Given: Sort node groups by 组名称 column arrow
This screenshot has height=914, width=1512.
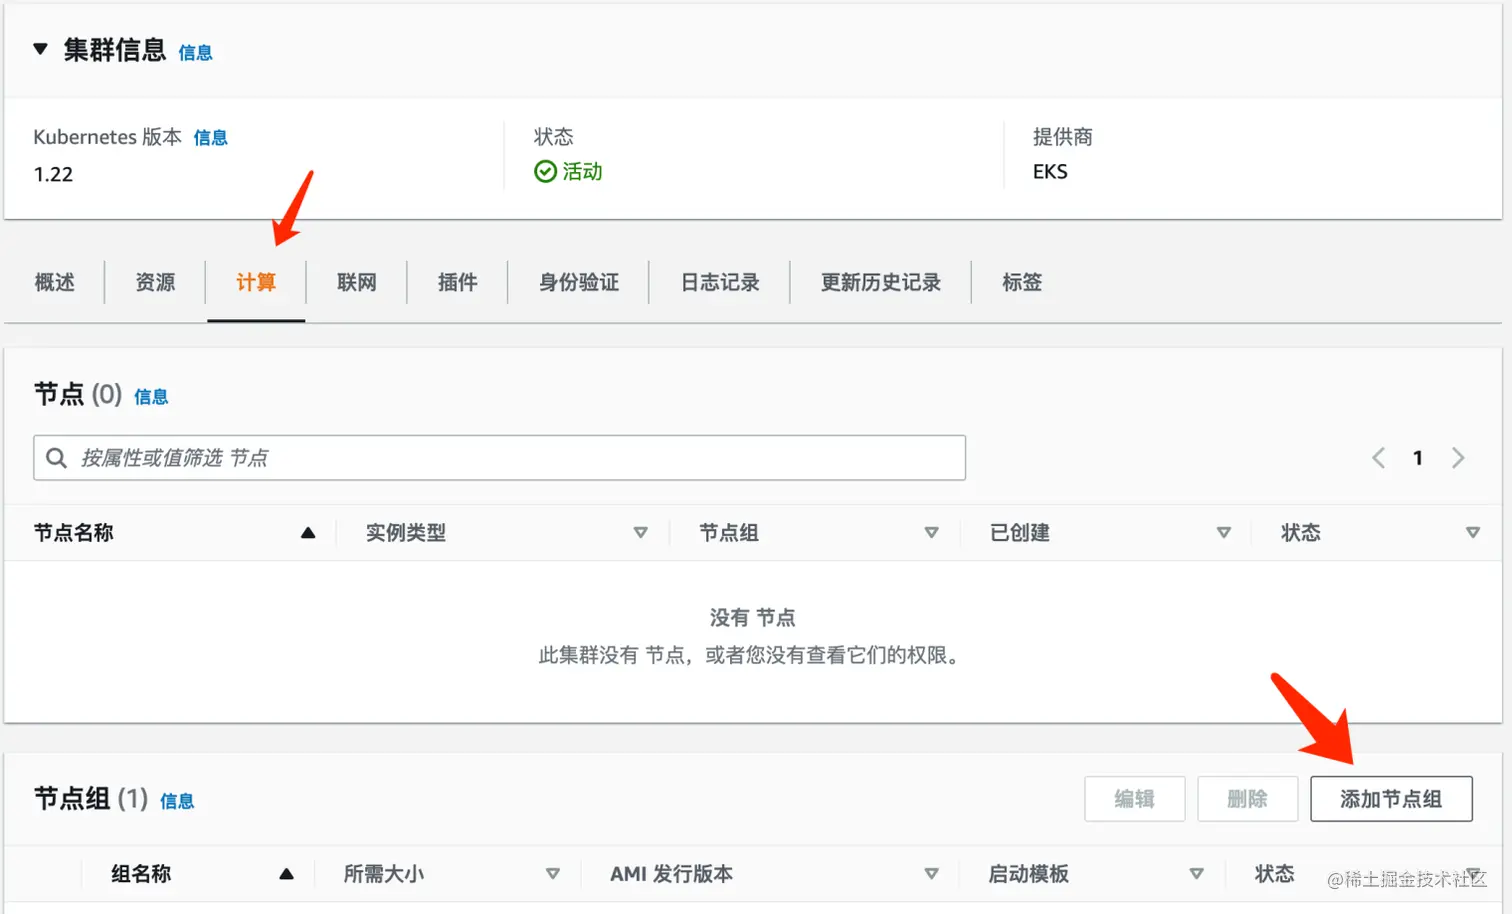Looking at the screenshot, I should 287,873.
